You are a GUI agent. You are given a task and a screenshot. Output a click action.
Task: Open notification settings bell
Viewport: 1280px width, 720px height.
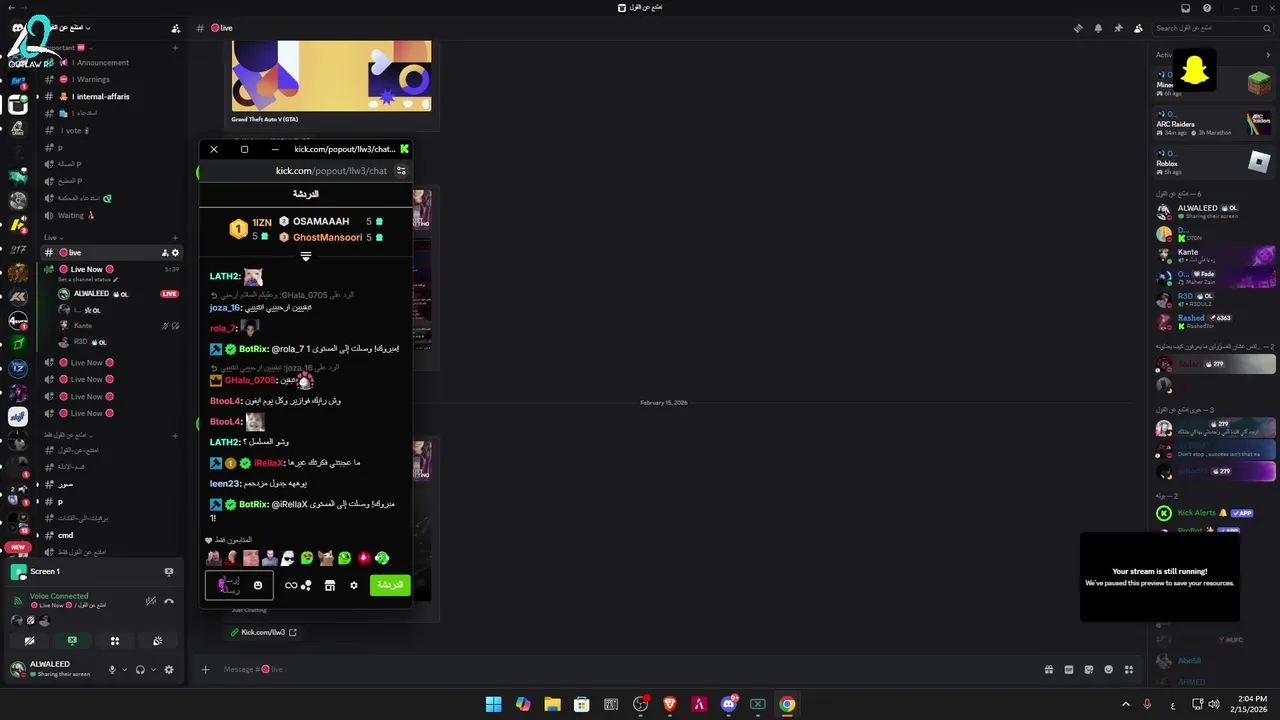click(x=1098, y=28)
